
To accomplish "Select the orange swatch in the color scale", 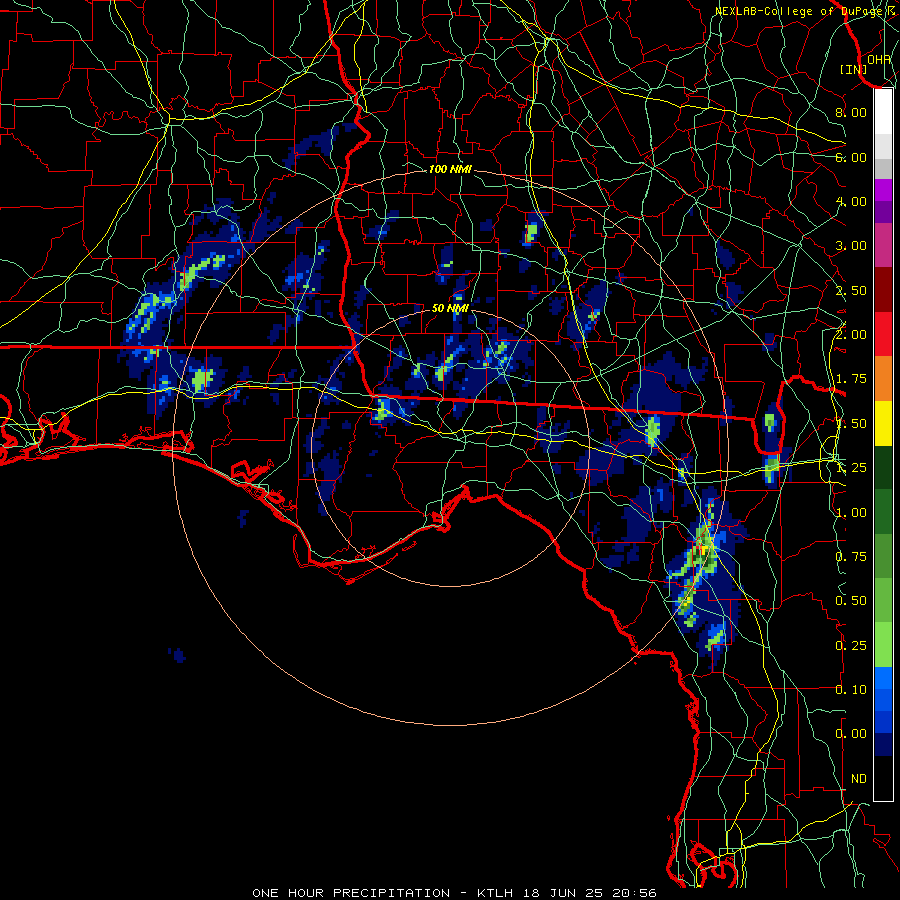I will [x=883, y=379].
